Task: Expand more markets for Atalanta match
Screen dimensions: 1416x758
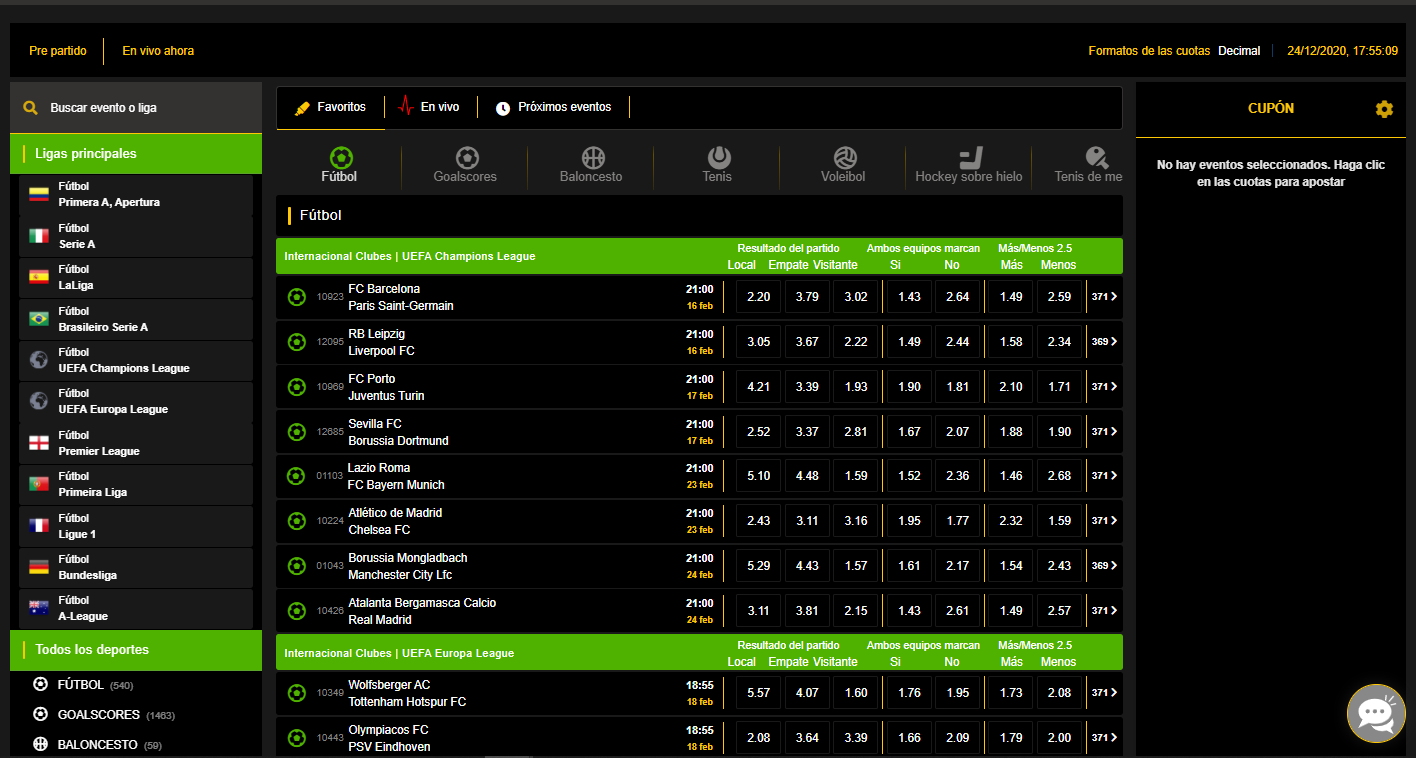Action: click(x=1104, y=611)
